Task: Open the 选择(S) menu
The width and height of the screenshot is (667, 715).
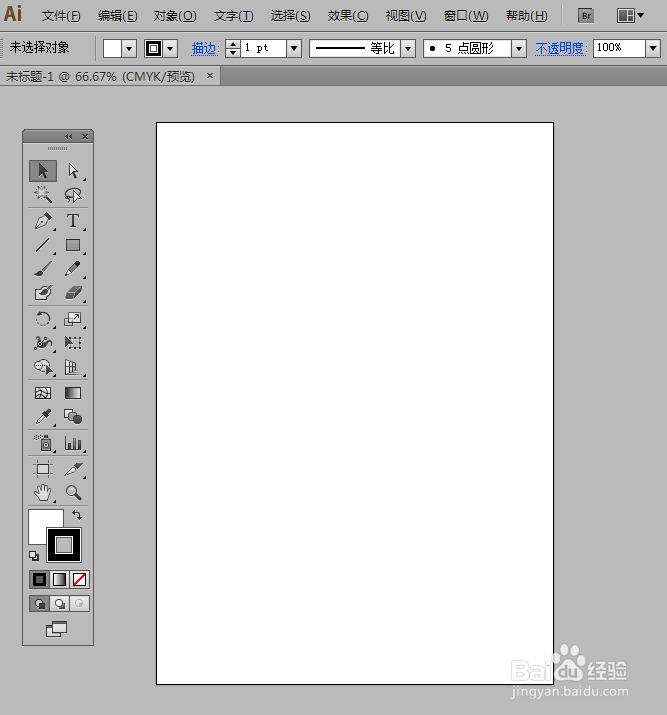Action: pyautogui.click(x=290, y=16)
